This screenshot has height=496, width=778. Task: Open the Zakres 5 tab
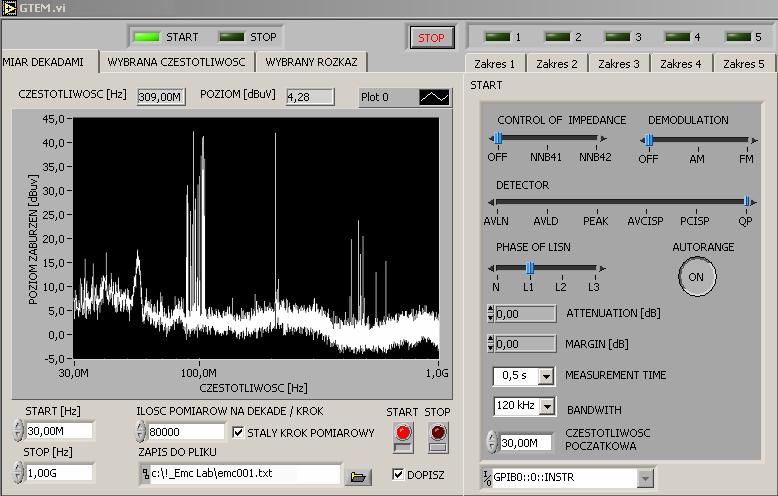pos(743,64)
